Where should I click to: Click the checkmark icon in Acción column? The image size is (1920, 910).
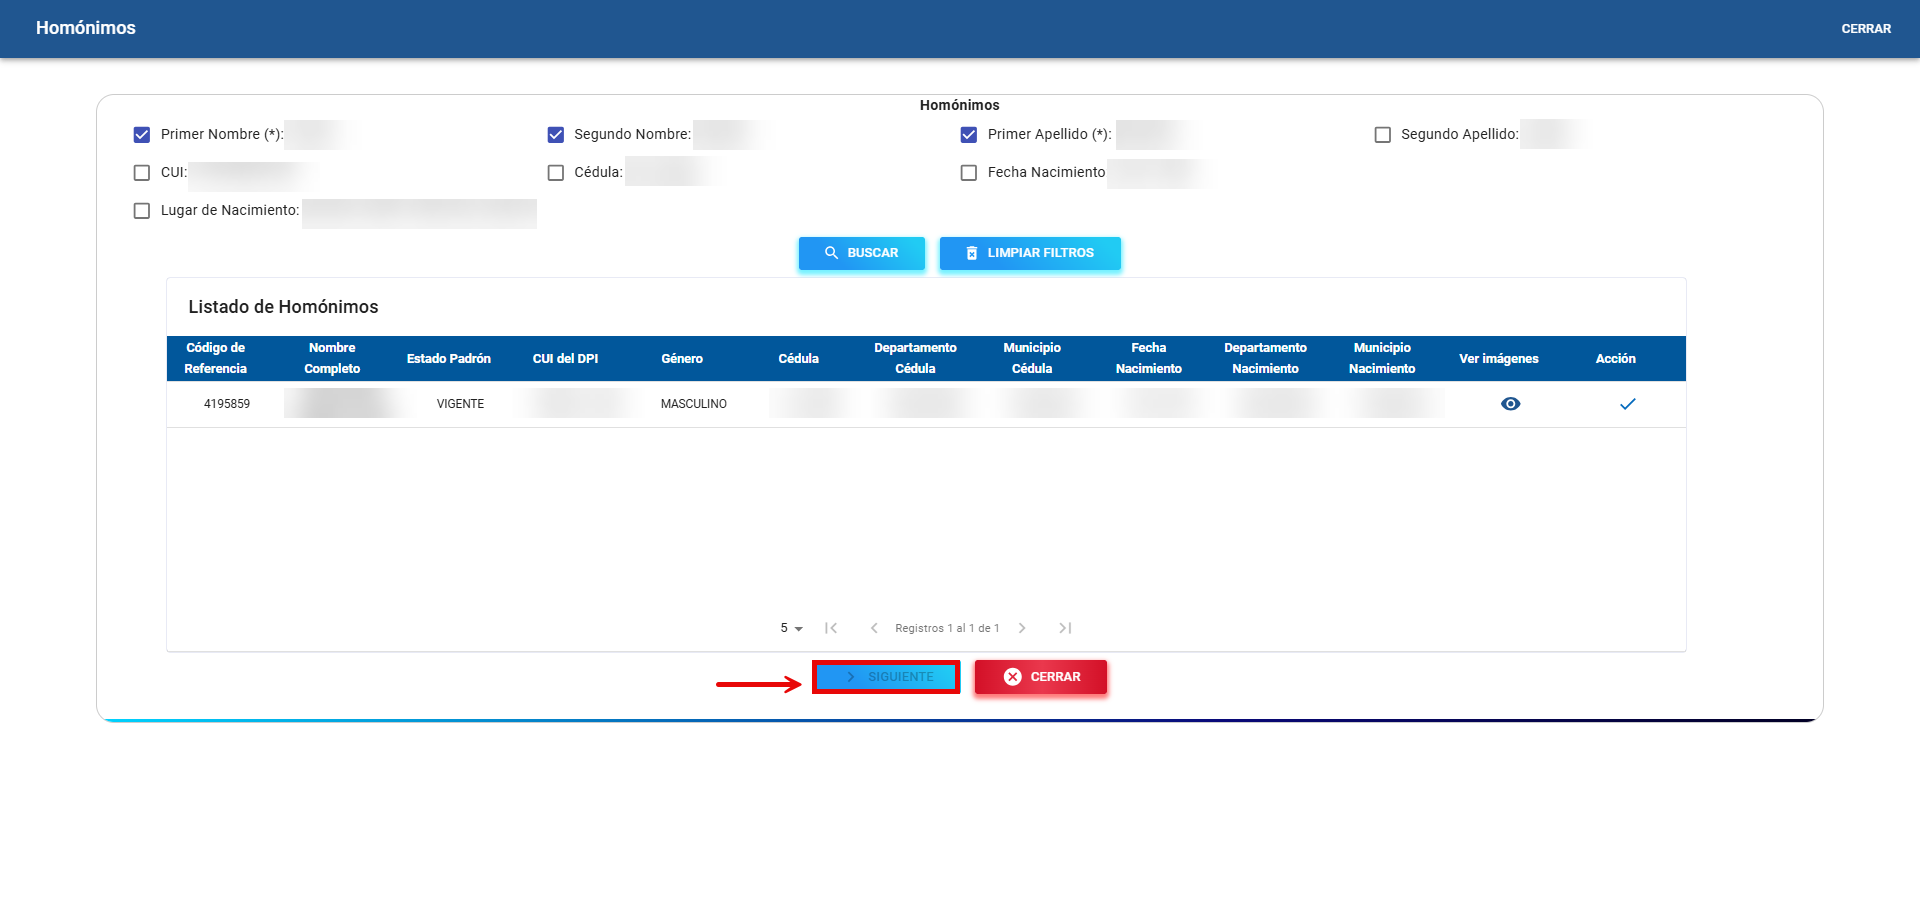(1627, 404)
